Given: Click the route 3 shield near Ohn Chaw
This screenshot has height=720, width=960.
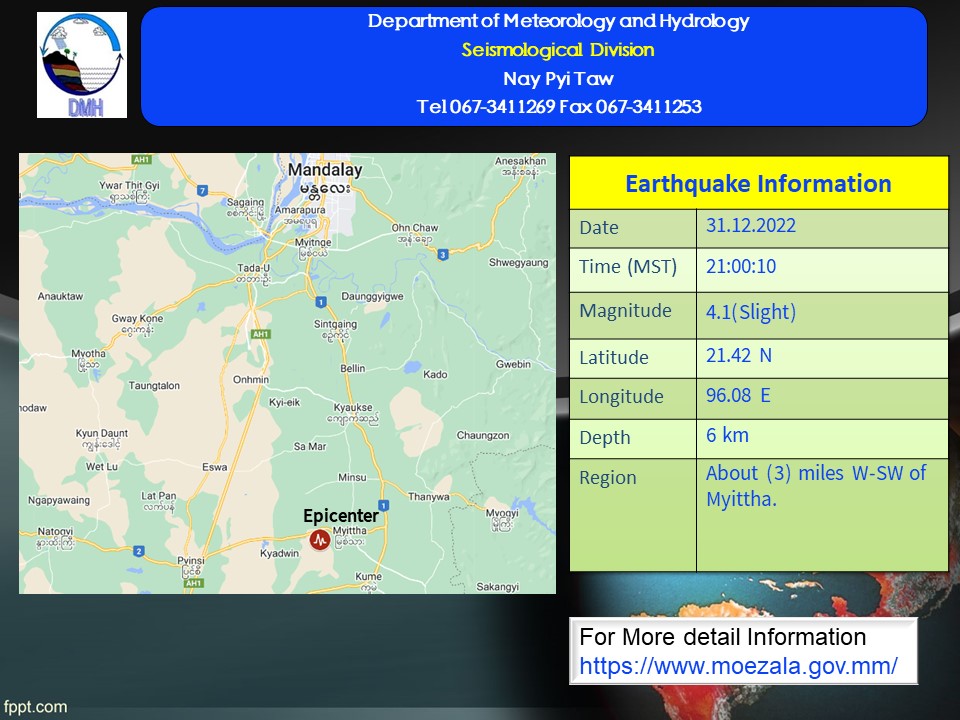Looking at the screenshot, I should click(x=443, y=254).
